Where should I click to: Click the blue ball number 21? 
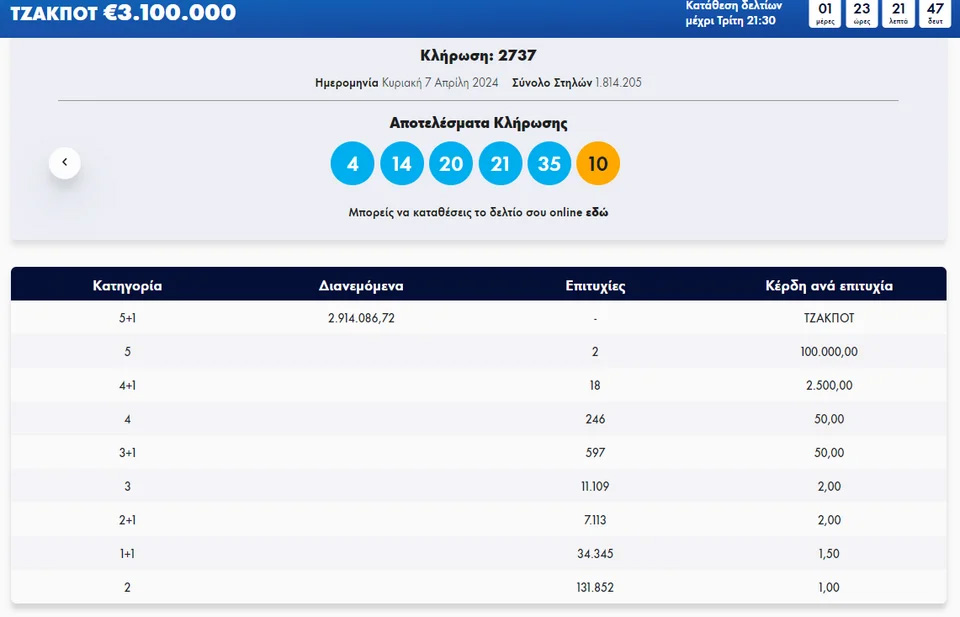point(500,164)
